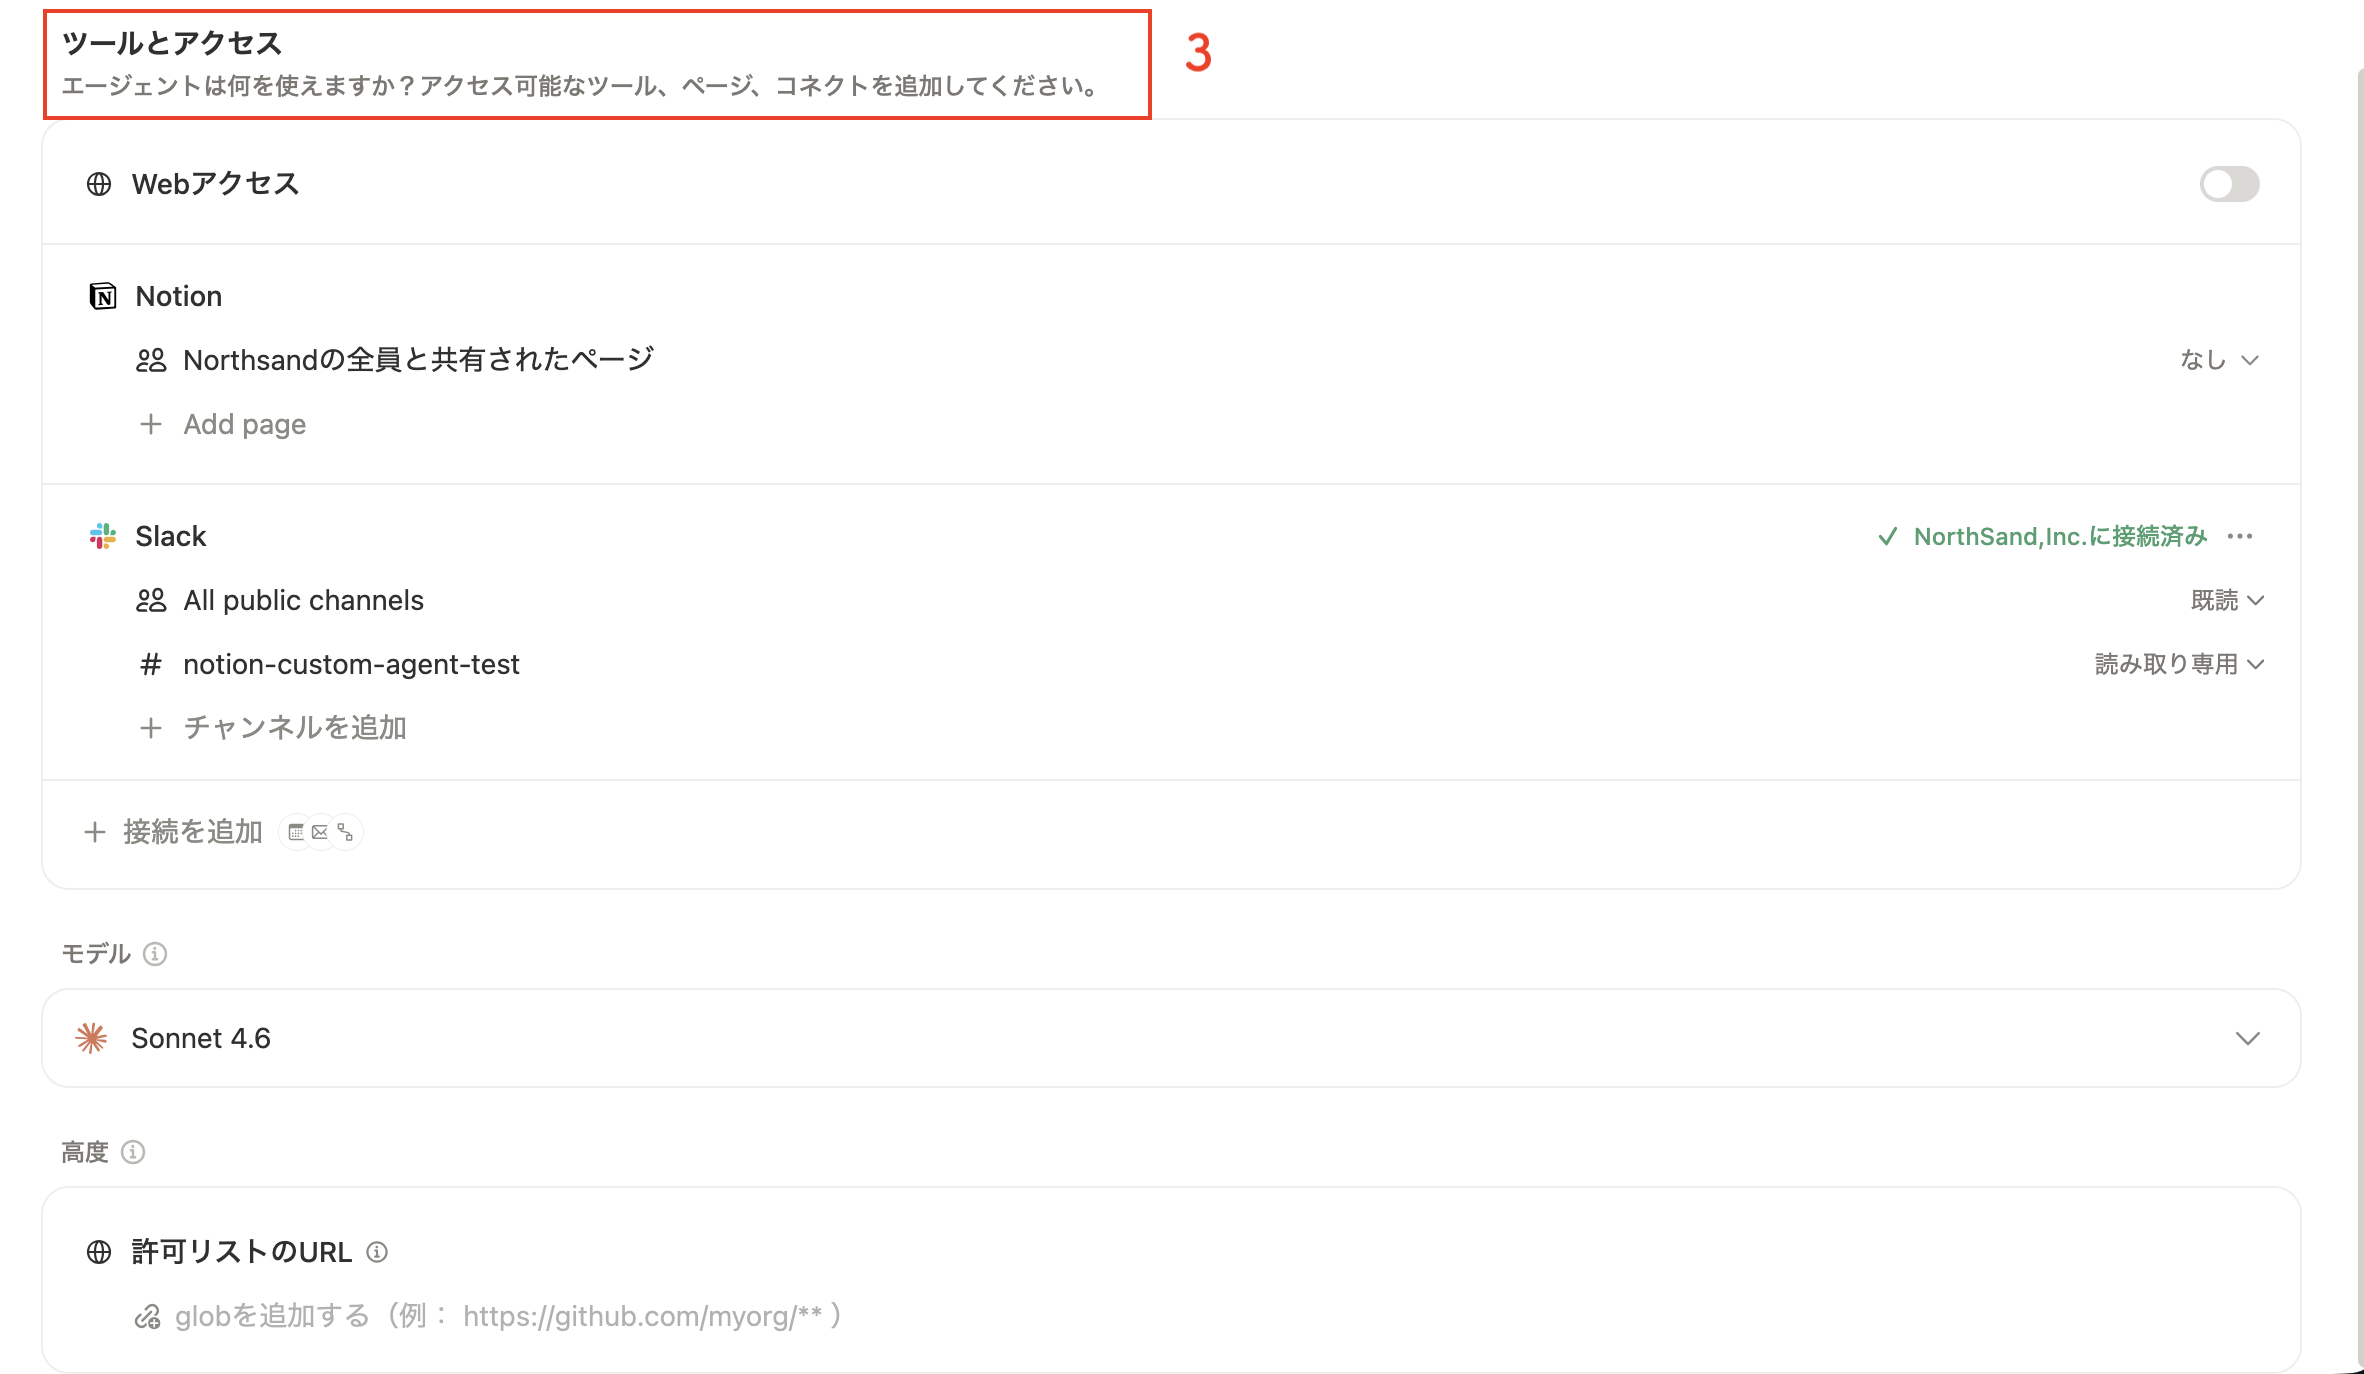Click info icon next to モデル
The height and width of the screenshot is (1374, 2364).
tap(155, 954)
